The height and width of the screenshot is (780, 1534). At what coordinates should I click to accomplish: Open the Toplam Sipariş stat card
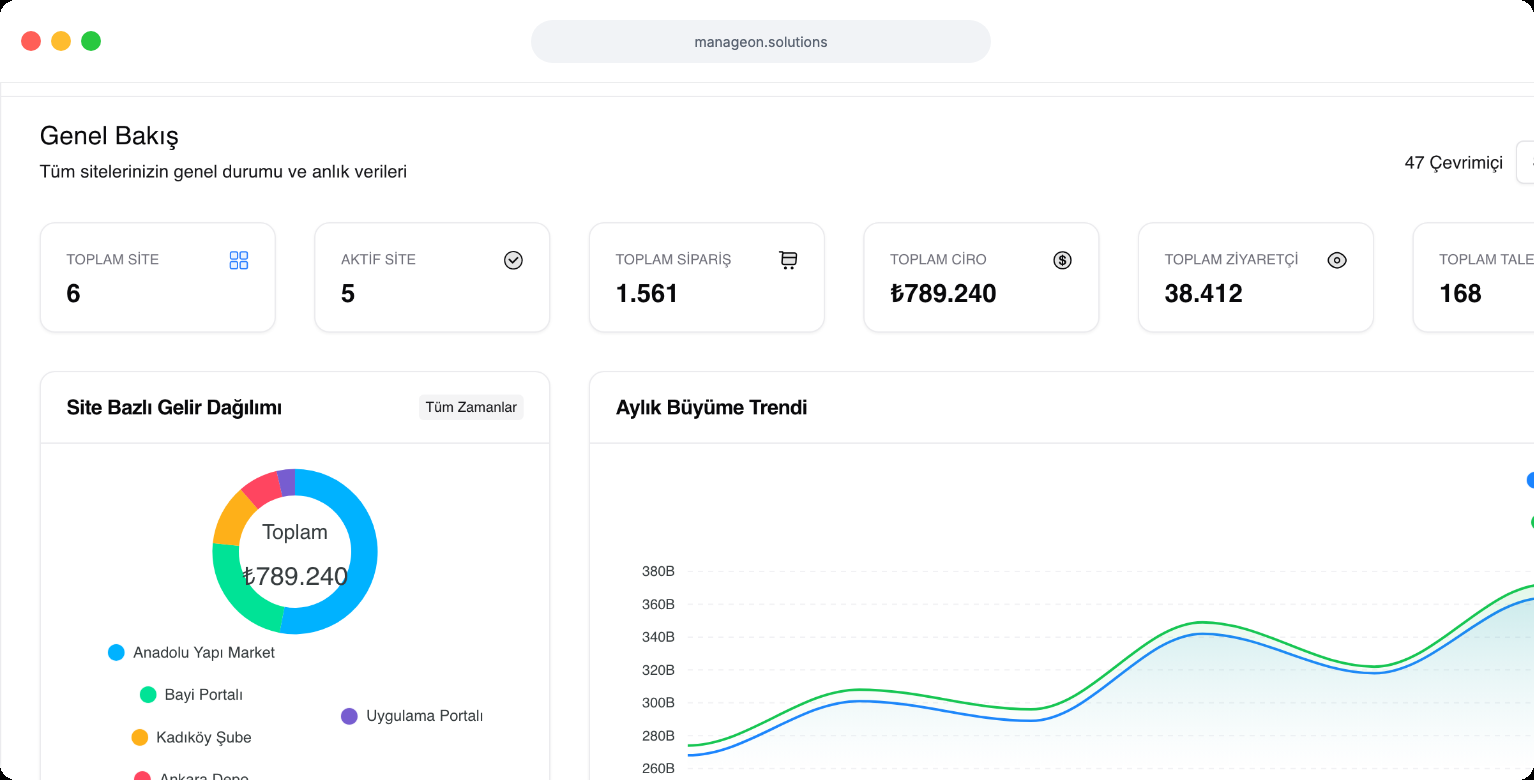pos(707,278)
